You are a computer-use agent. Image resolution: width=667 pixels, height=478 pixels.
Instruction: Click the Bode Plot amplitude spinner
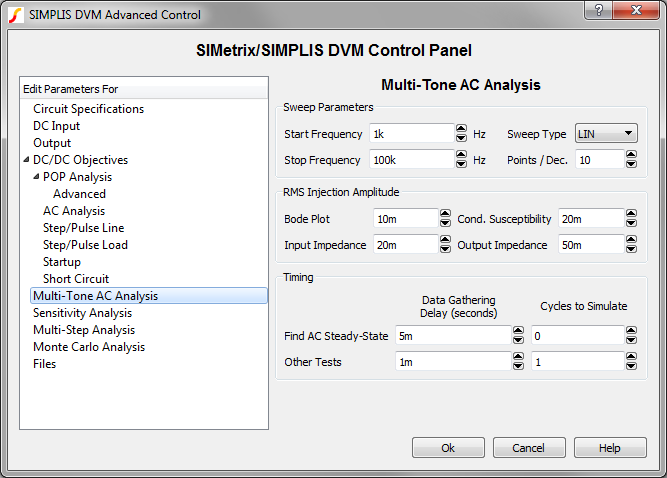(x=445, y=219)
